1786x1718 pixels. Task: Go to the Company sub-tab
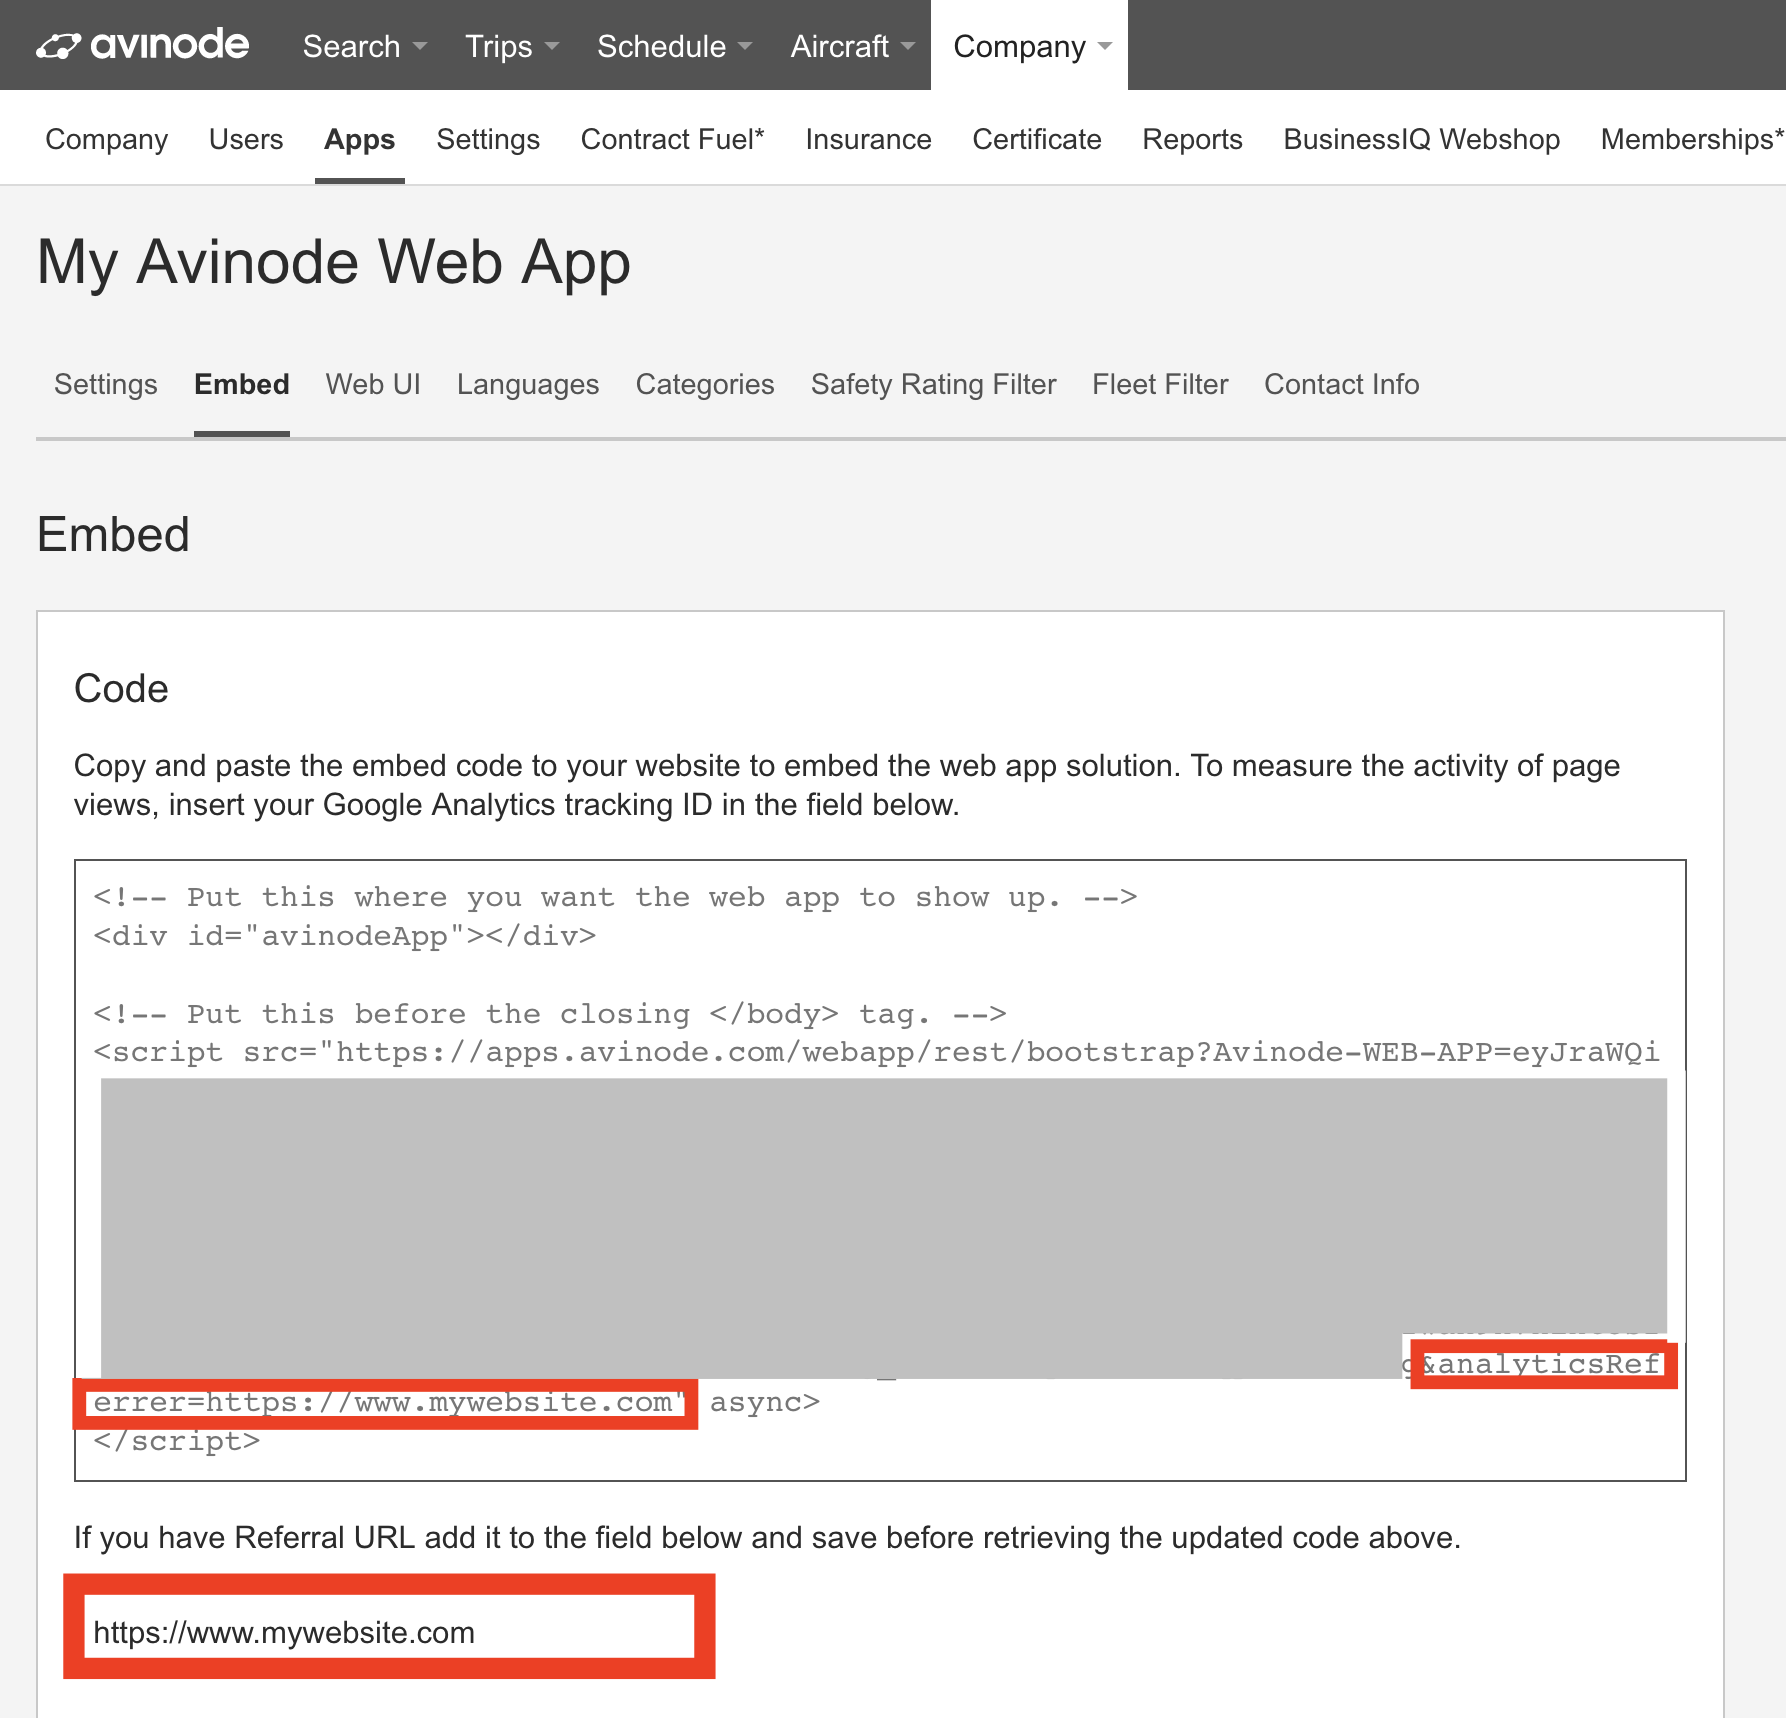click(x=107, y=139)
